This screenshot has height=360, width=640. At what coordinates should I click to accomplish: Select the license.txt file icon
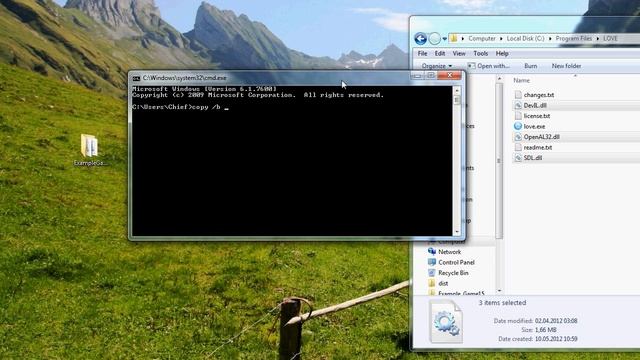[518, 116]
